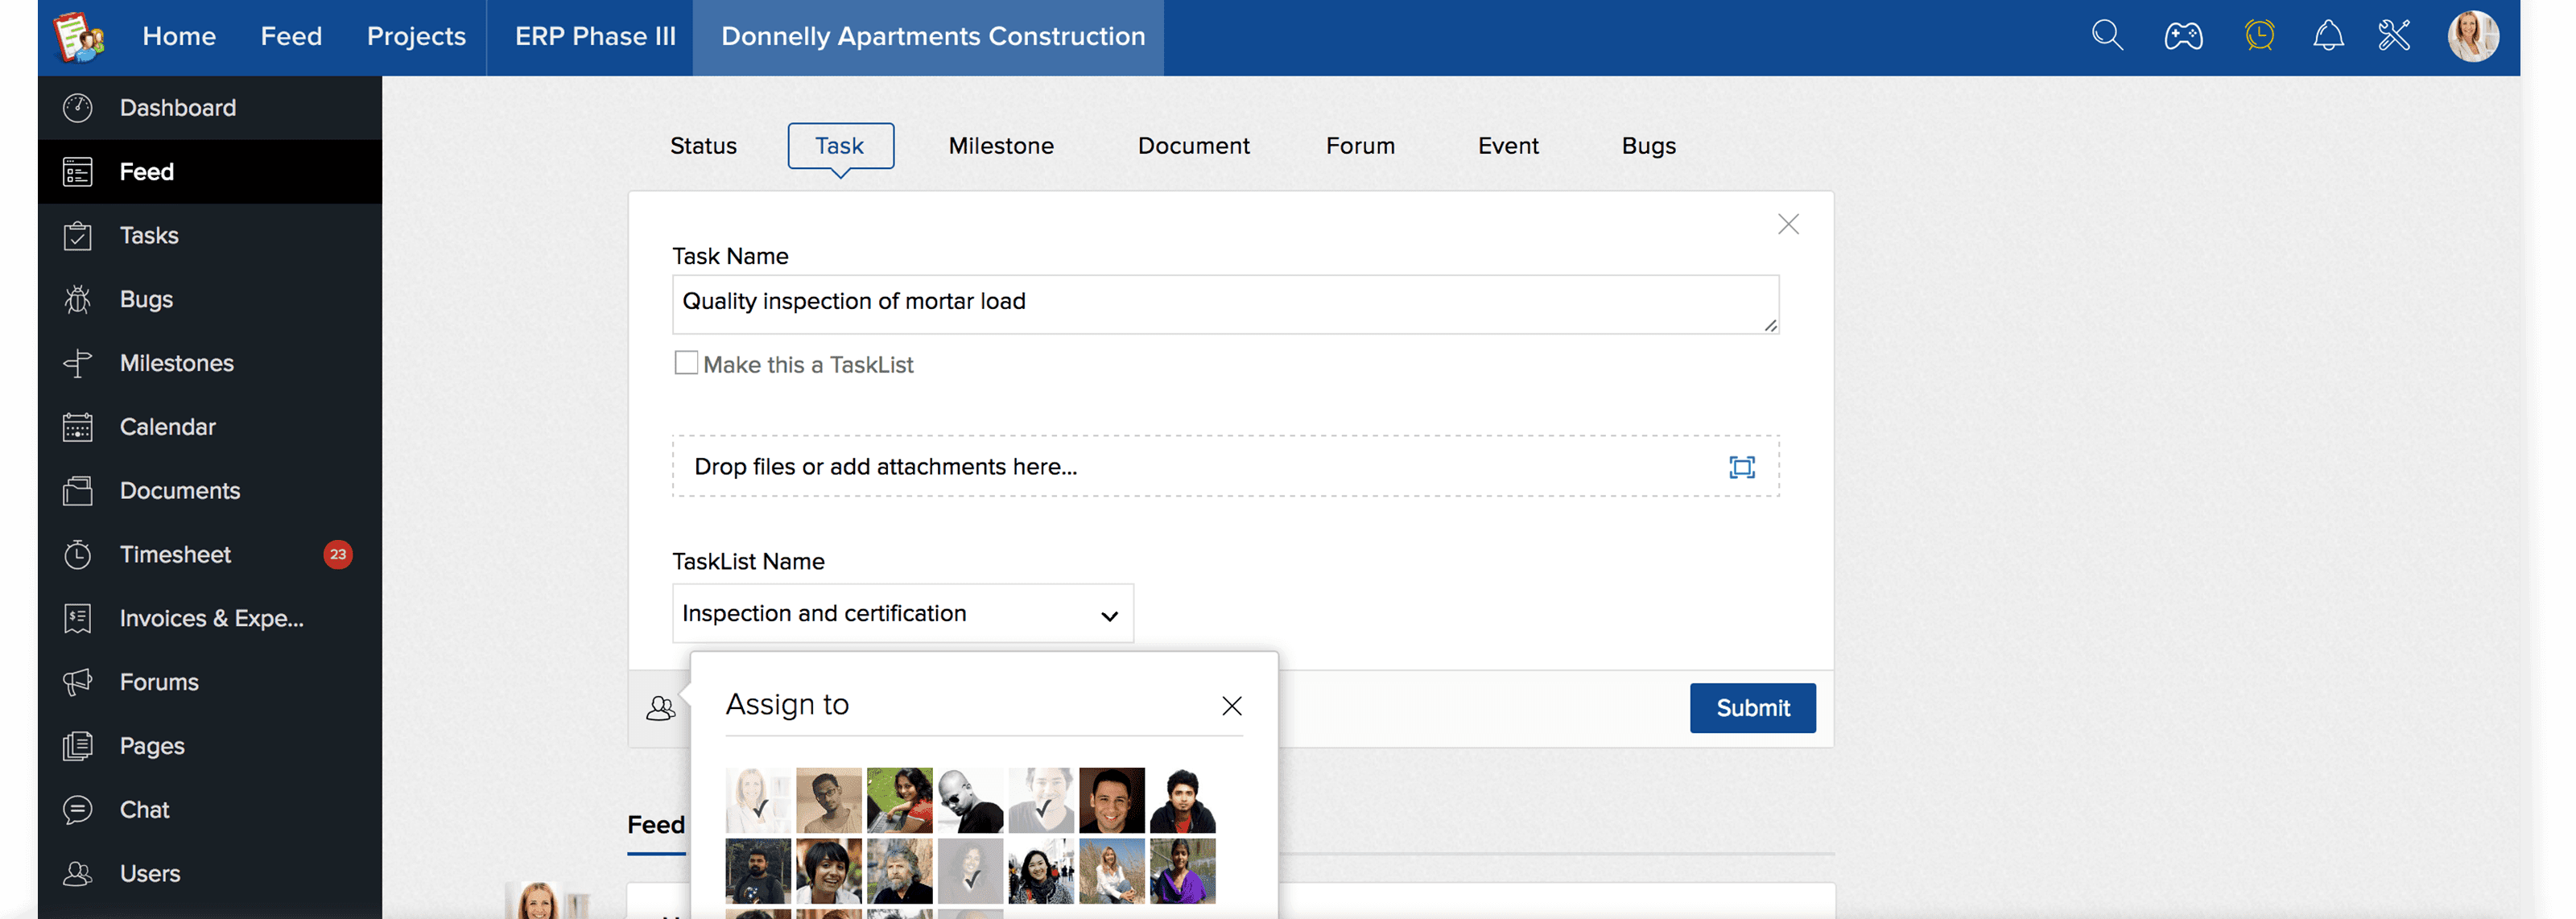Switch to the Milestone tab
This screenshot has height=919, width=2576.
coord(1000,146)
